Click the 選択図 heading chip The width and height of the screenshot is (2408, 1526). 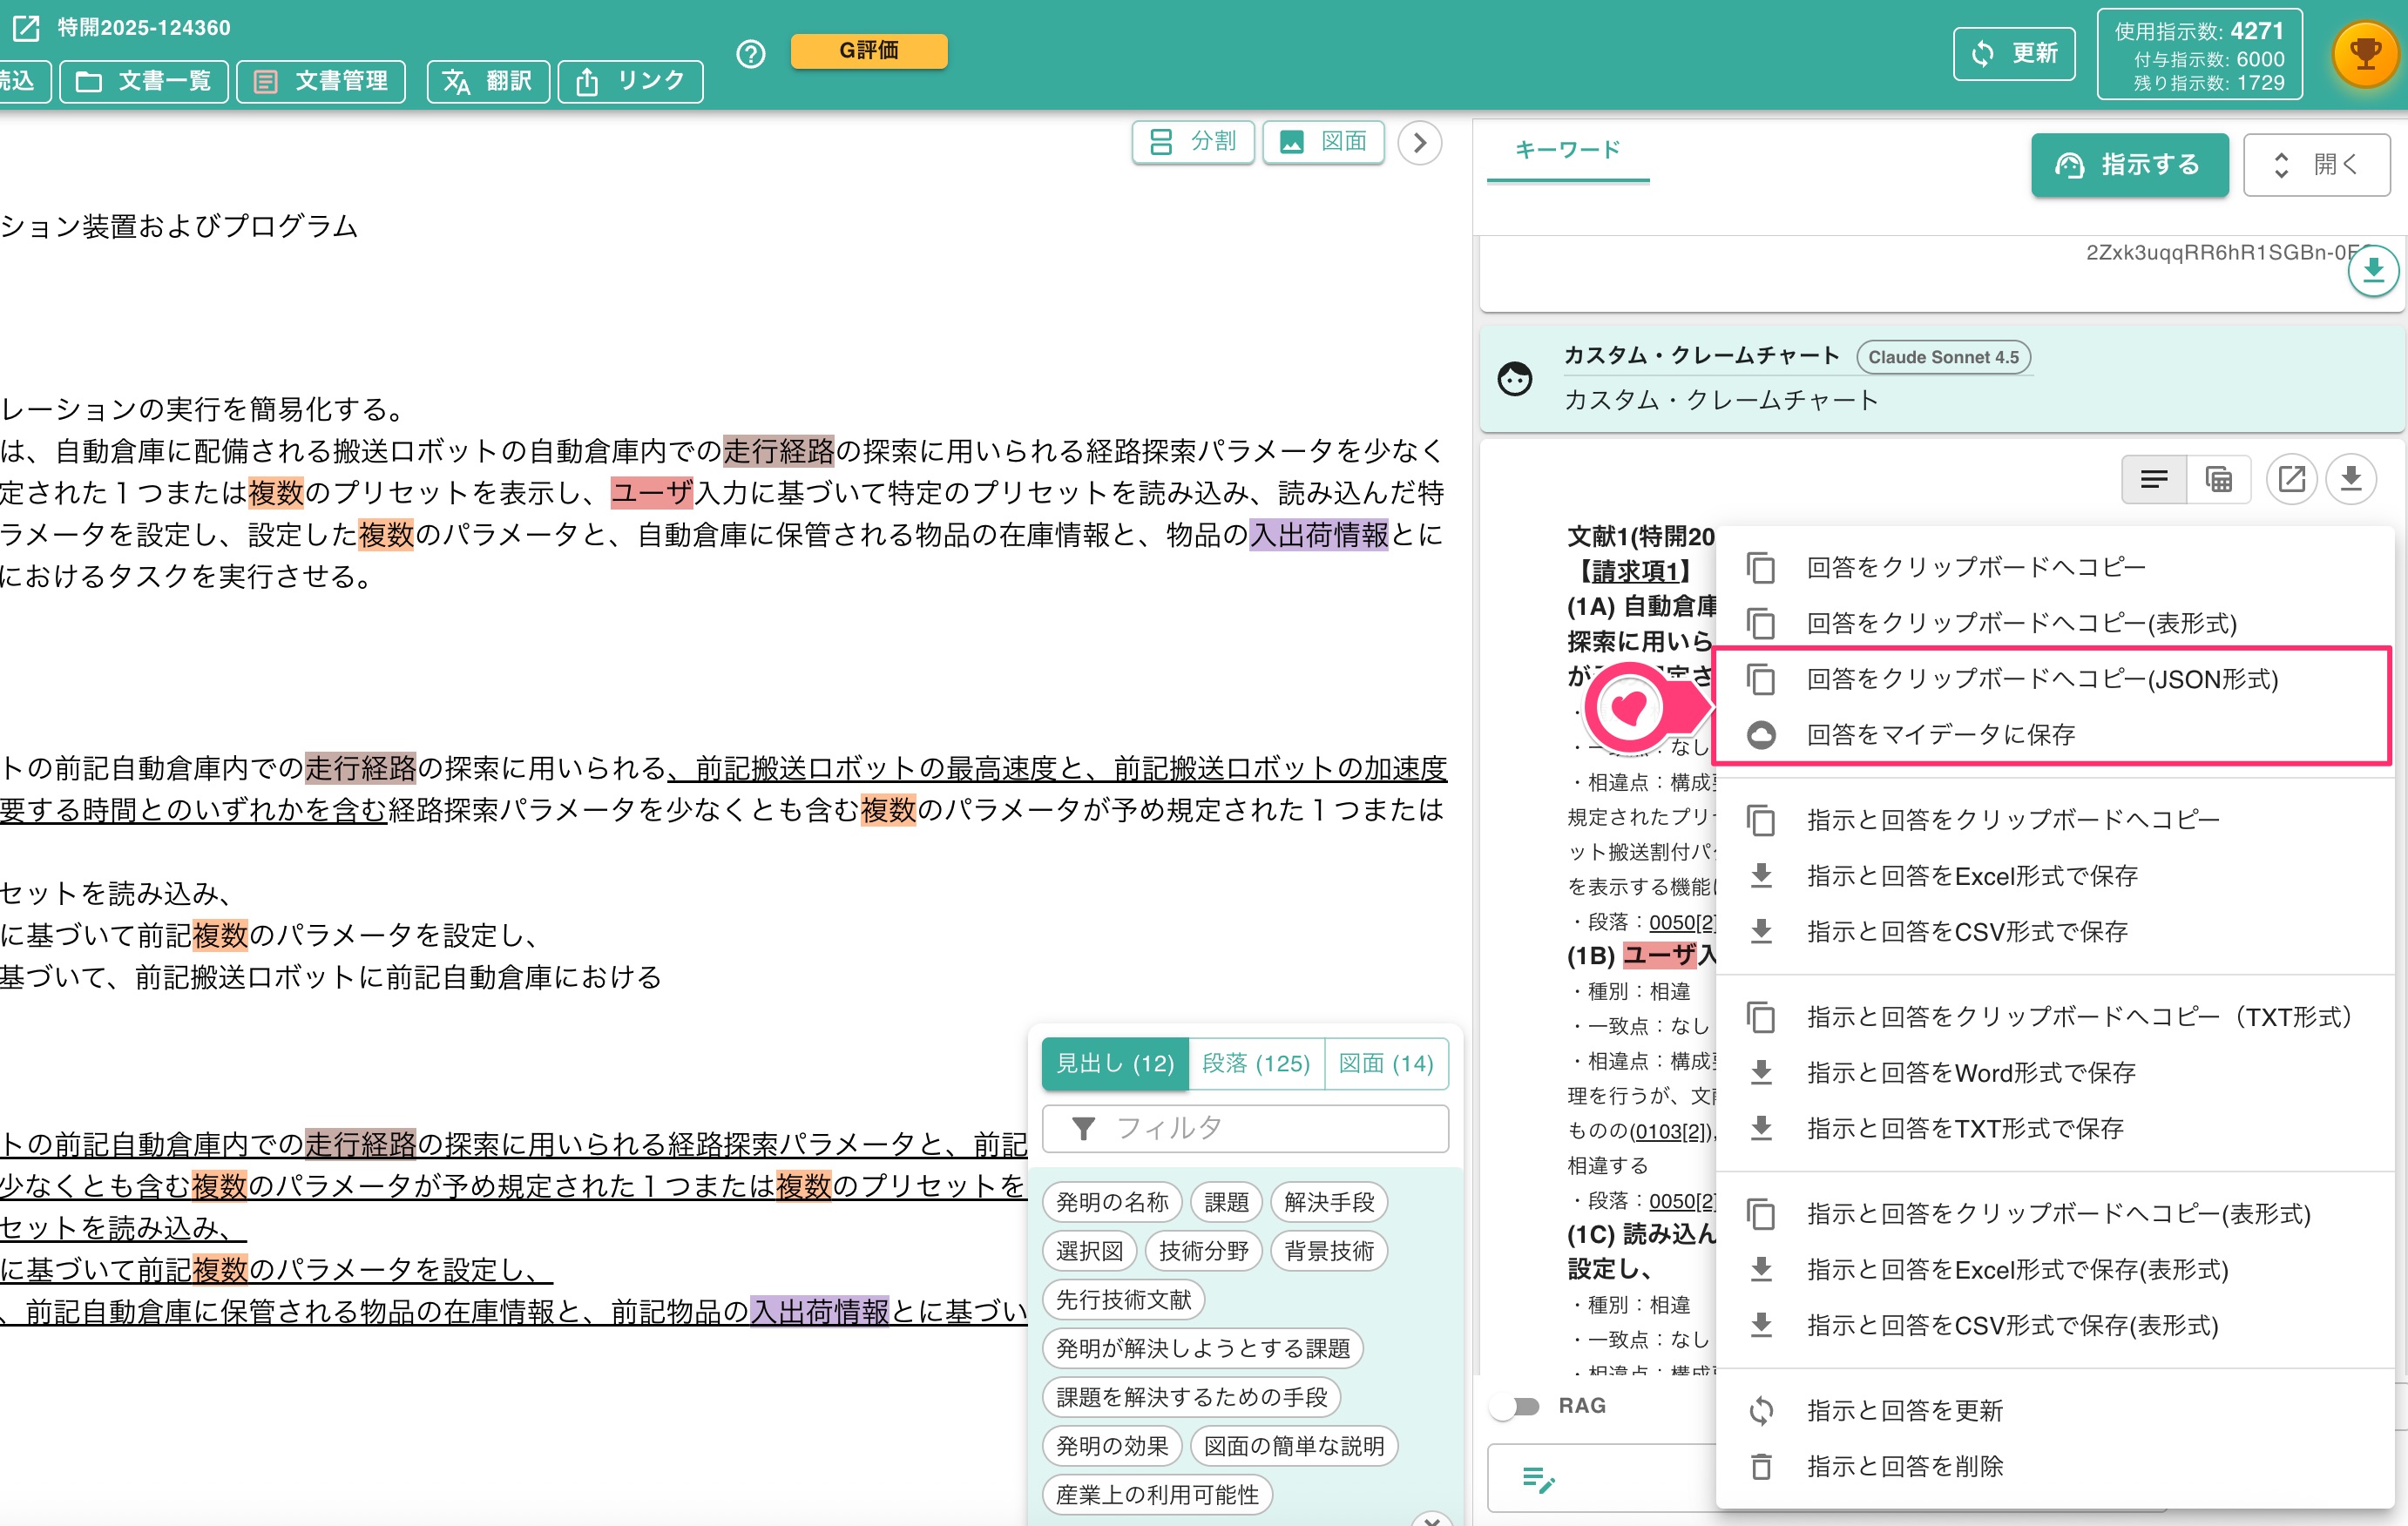pos(1089,1251)
